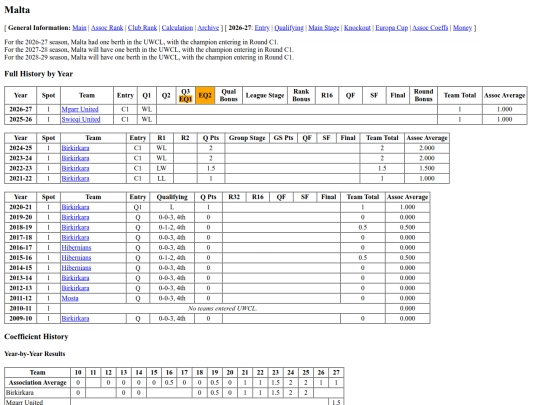Viewport: 540px width, 405px height.
Task: Select the 'Round Bonus' column header
Action: pos(423,95)
